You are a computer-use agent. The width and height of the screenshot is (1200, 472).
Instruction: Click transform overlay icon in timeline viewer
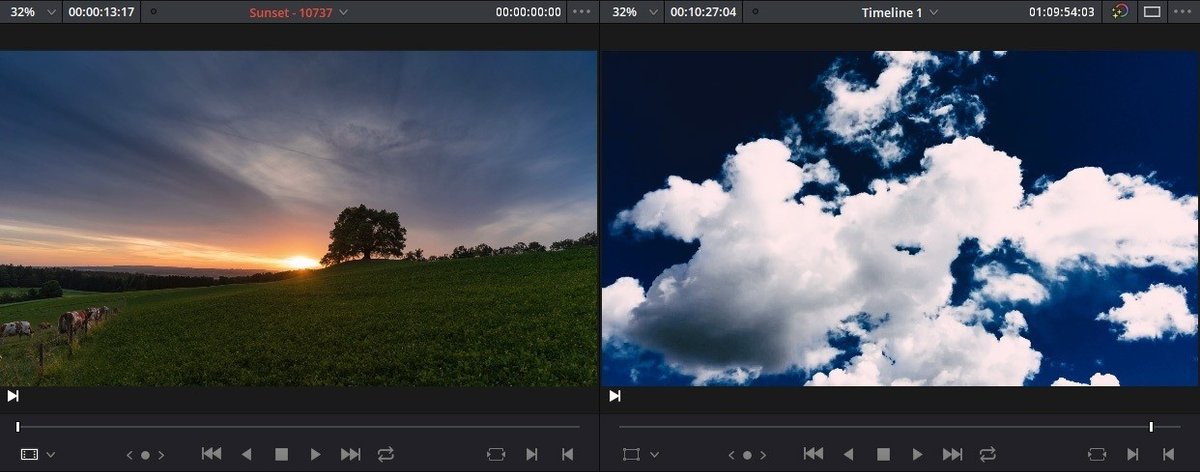pyautogui.click(x=631, y=454)
